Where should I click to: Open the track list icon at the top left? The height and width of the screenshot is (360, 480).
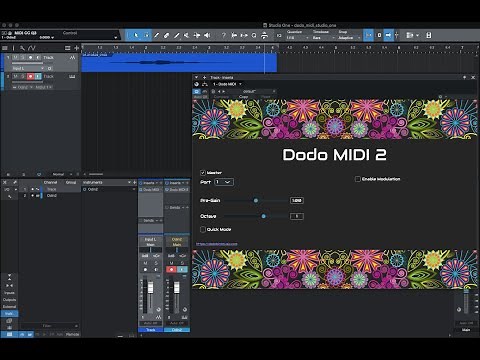(5, 48)
